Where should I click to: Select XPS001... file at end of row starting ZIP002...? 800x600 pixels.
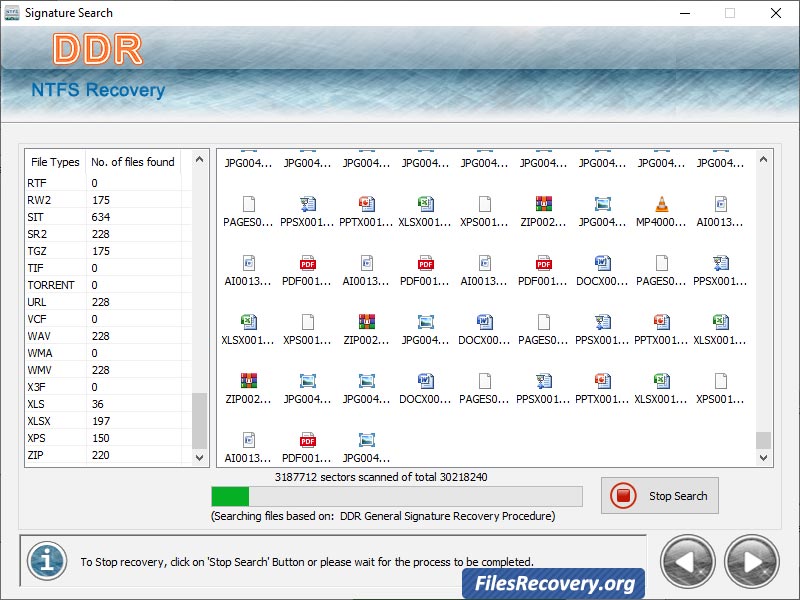(720, 389)
